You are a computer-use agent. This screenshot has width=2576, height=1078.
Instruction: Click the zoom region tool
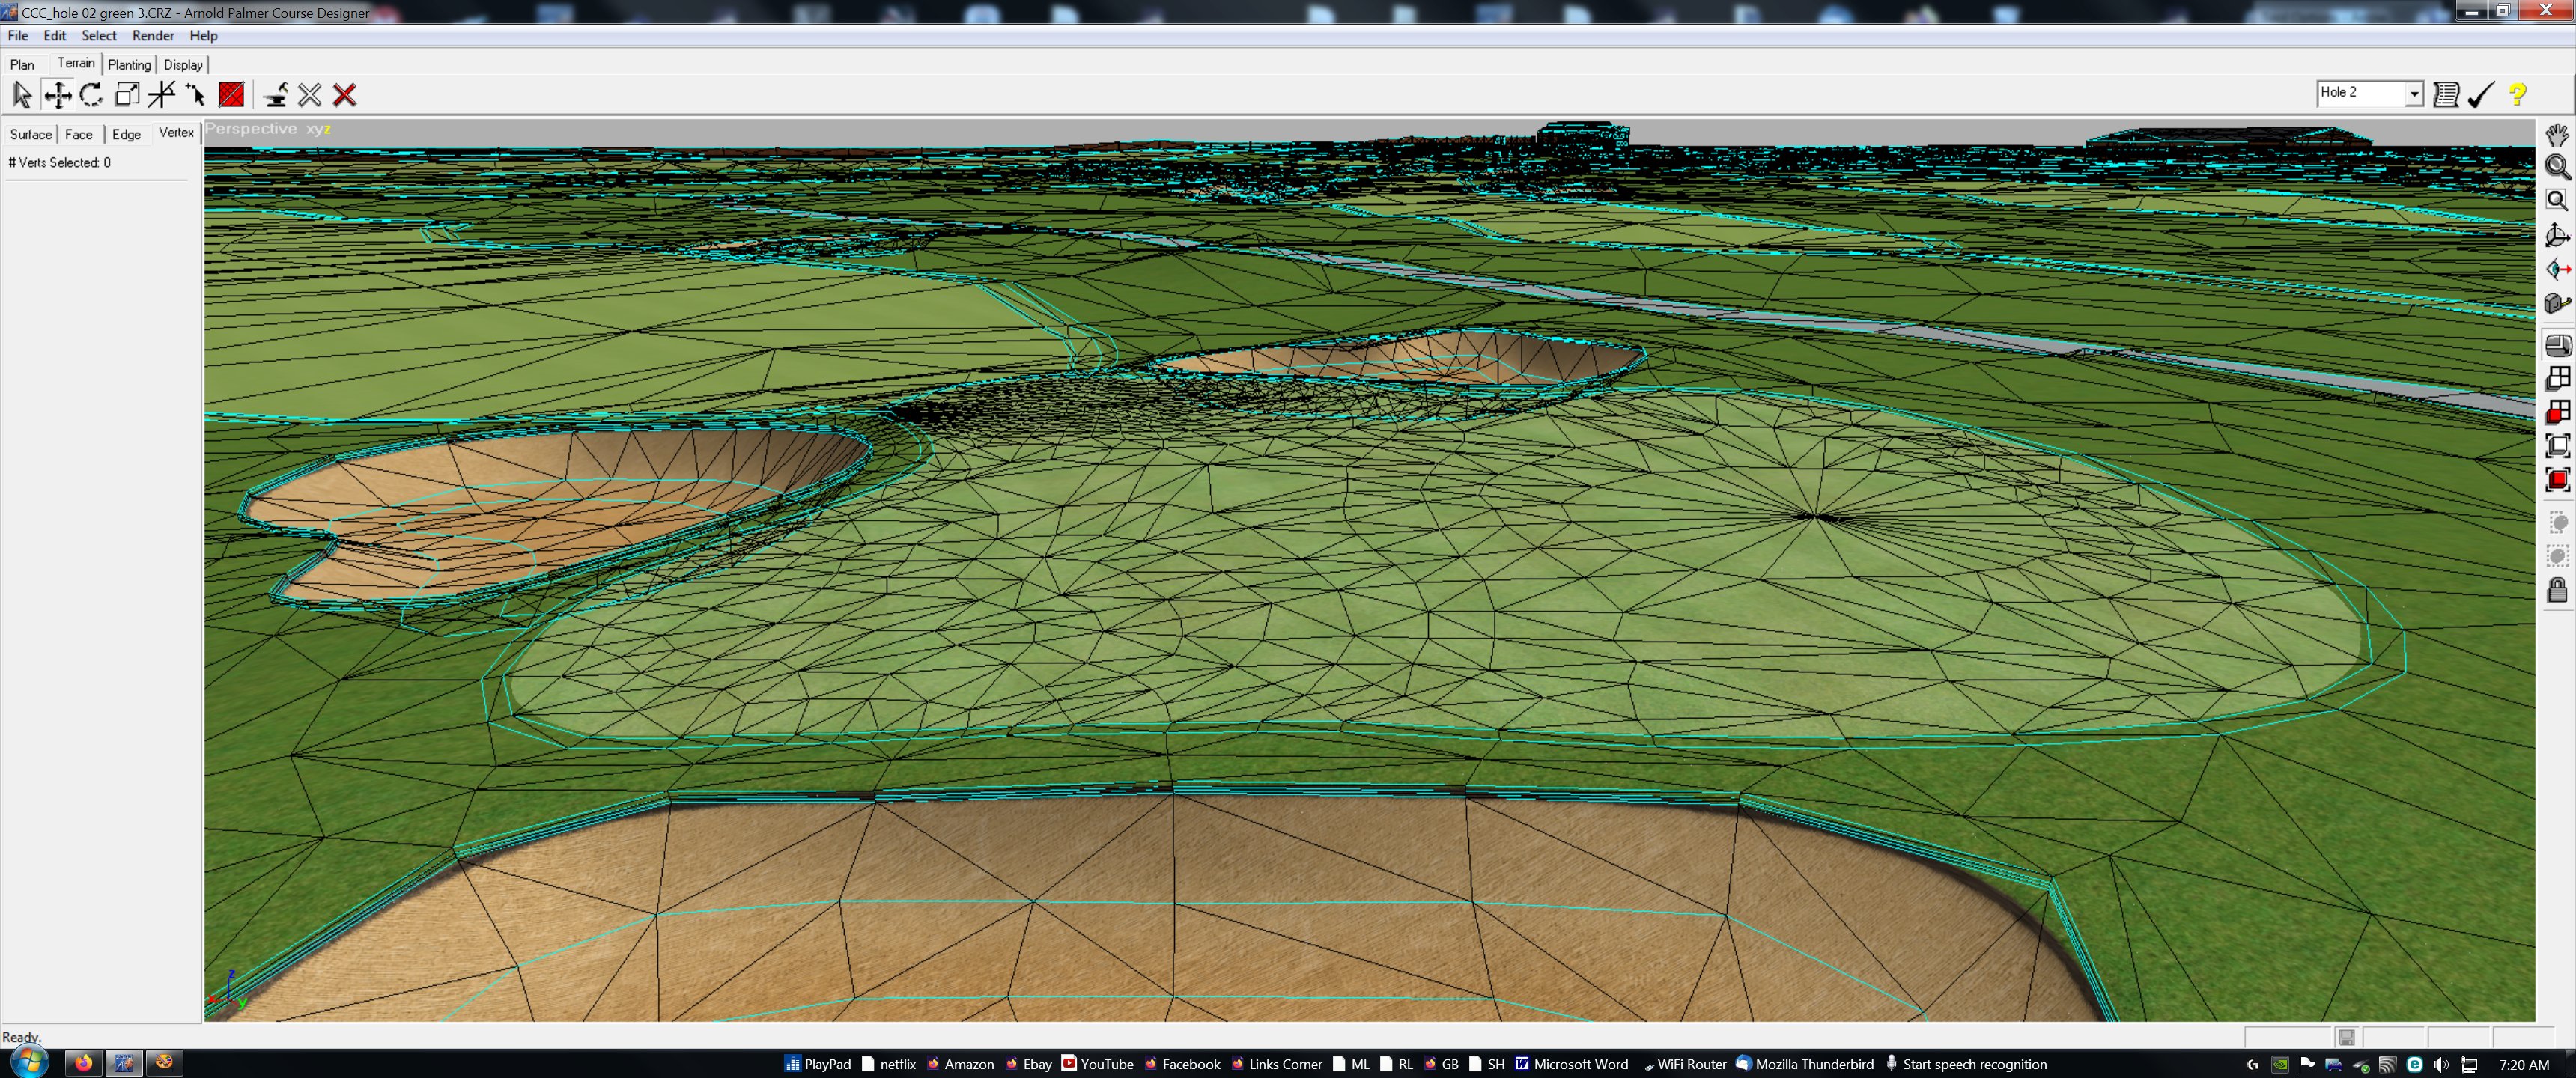(x=2557, y=200)
